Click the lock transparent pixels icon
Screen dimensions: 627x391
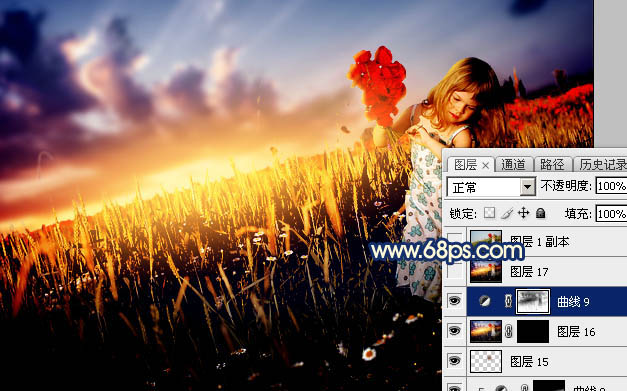(489, 213)
